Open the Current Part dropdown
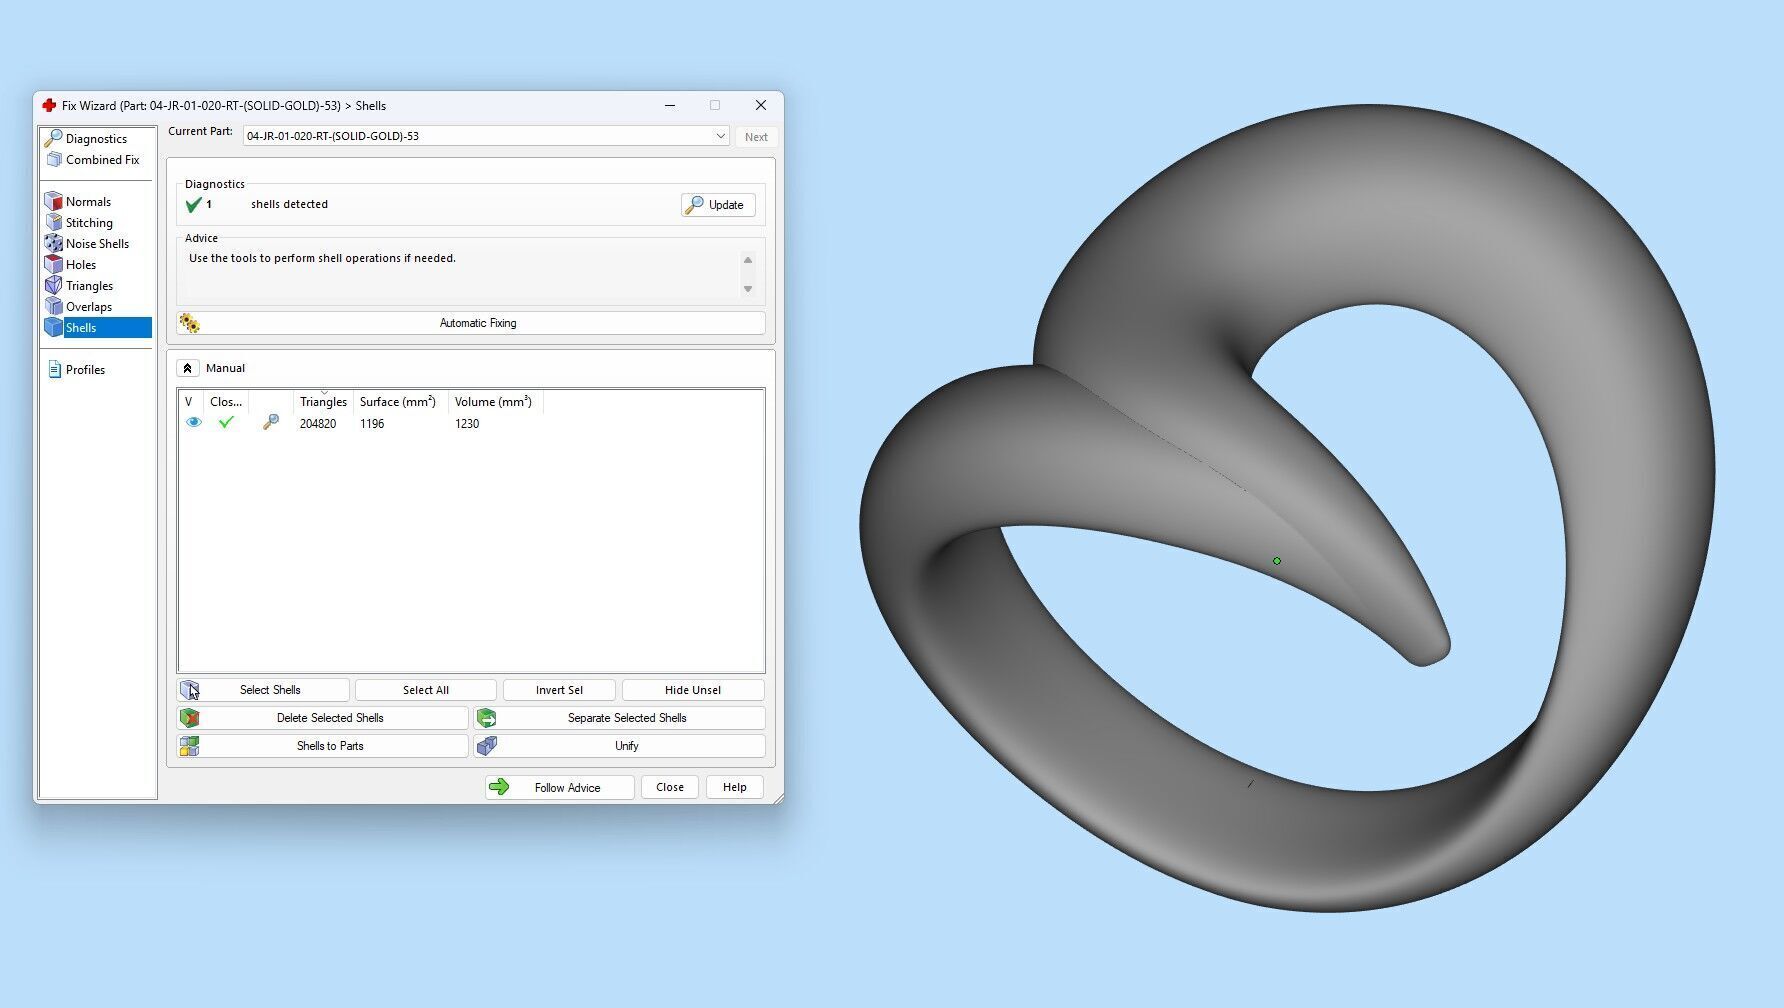Image resolution: width=1784 pixels, height=1008 pixels. [486, 136]
